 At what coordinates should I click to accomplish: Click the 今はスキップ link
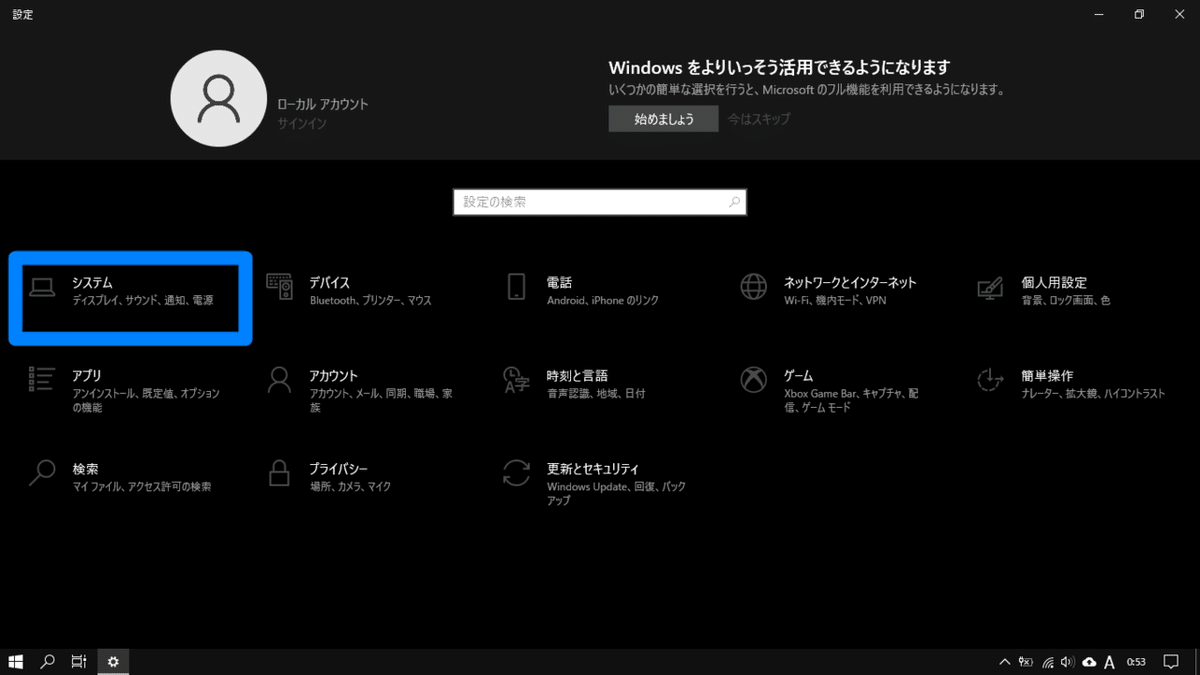point(759,119)
